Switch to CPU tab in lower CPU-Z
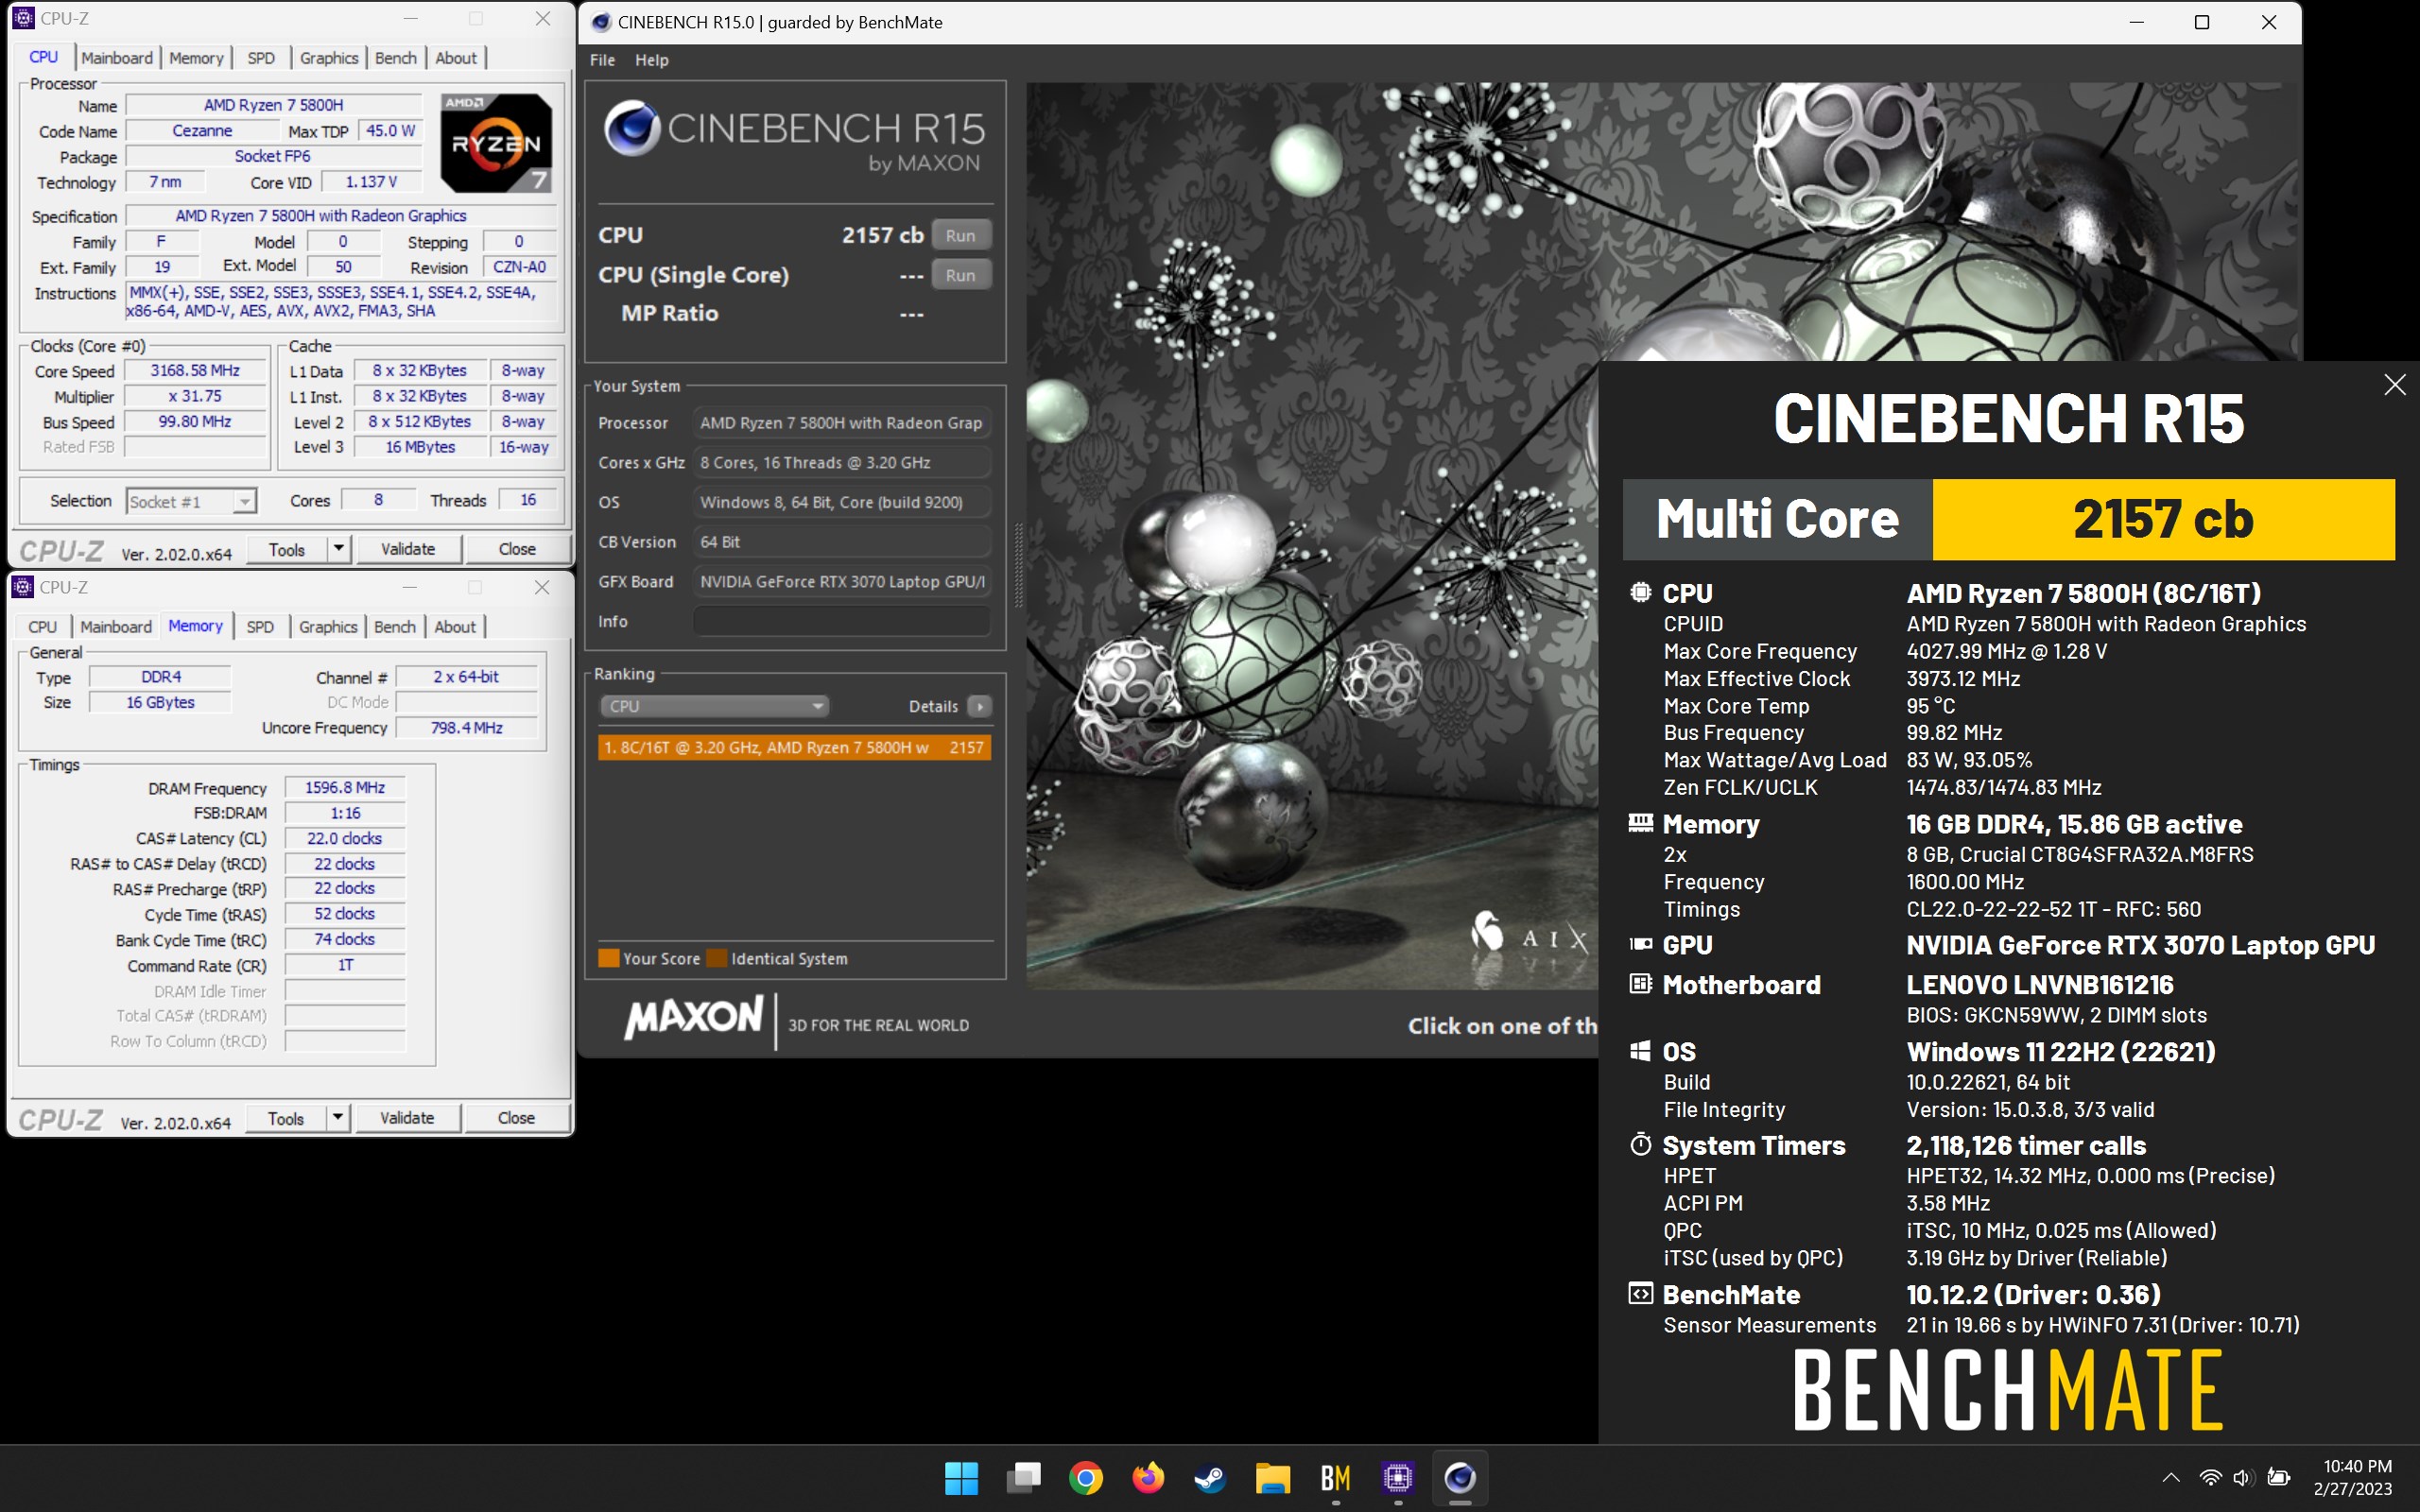Viewport: 2420px width, 1512px height. (42, 627)
